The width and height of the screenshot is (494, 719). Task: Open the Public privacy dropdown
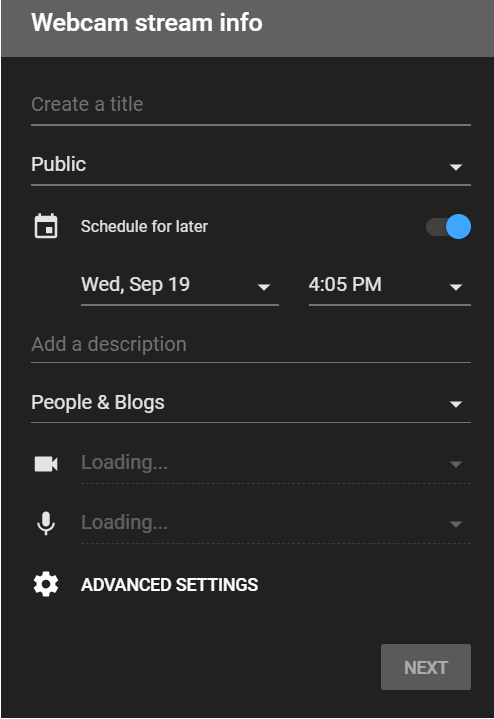click(251, 165)
